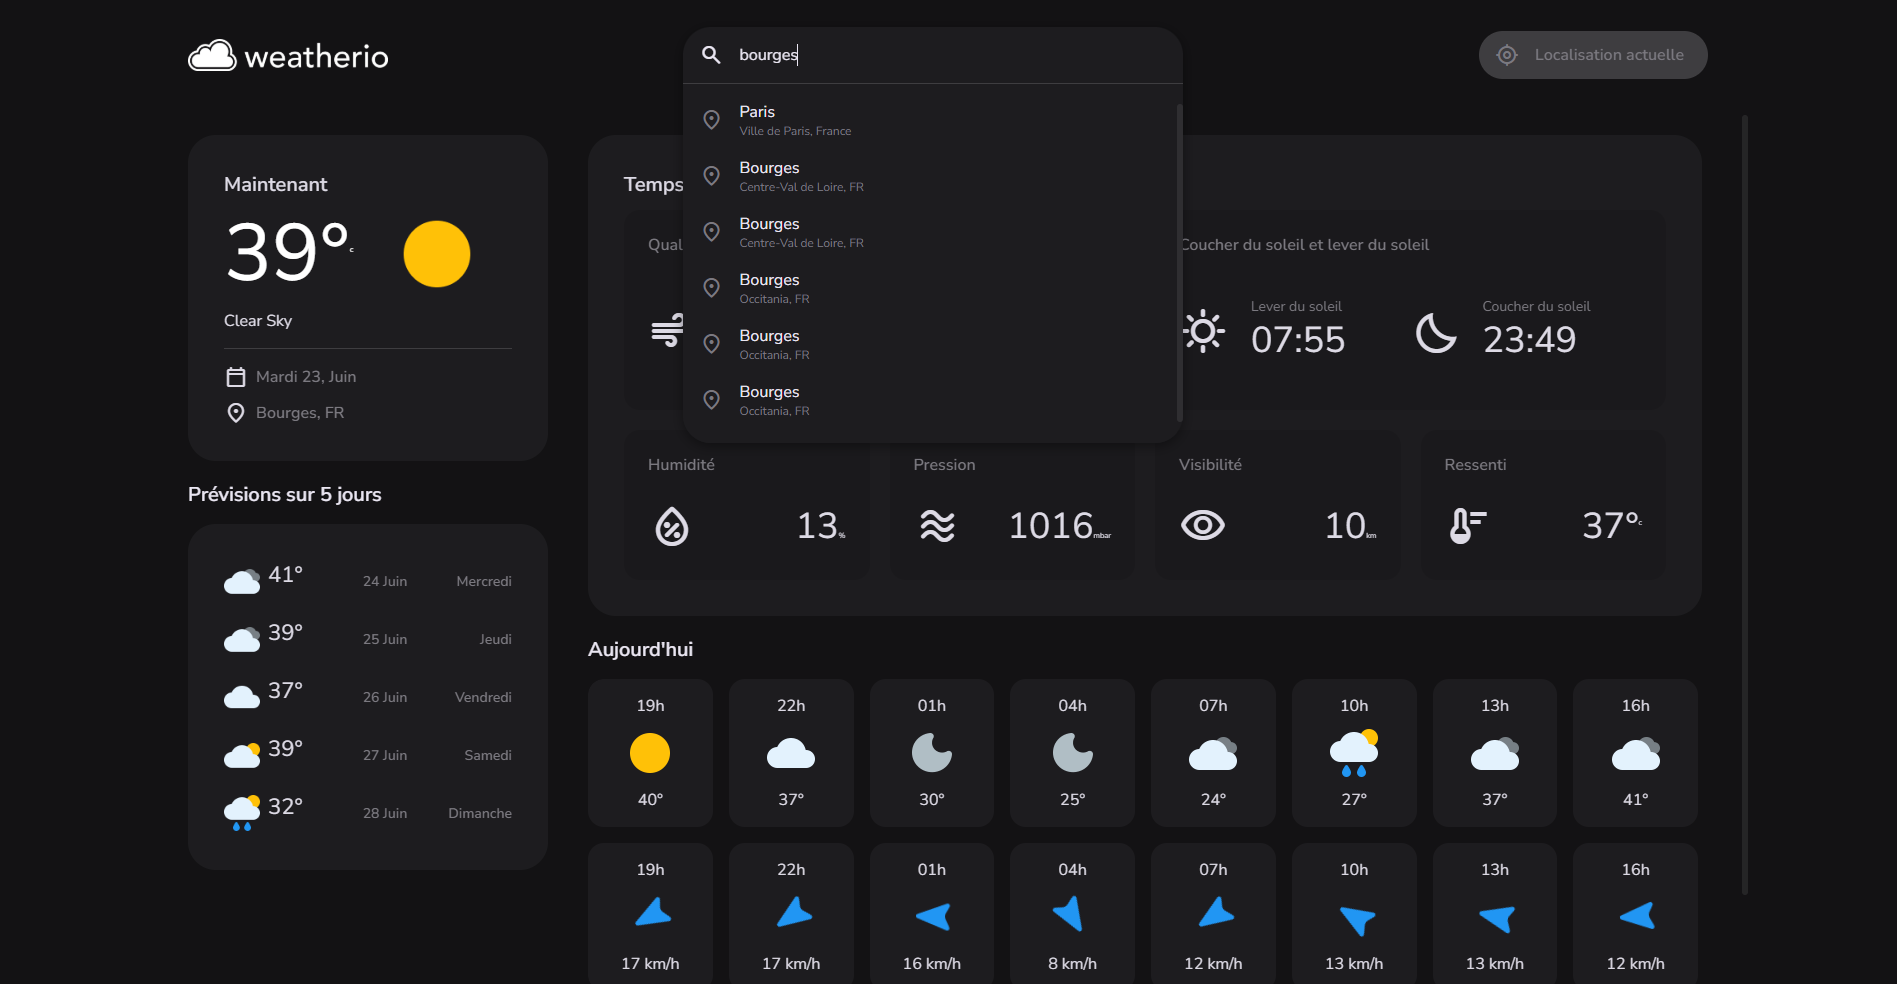Click the cloud icon for Vendredi forecast

tap(242, 697)
